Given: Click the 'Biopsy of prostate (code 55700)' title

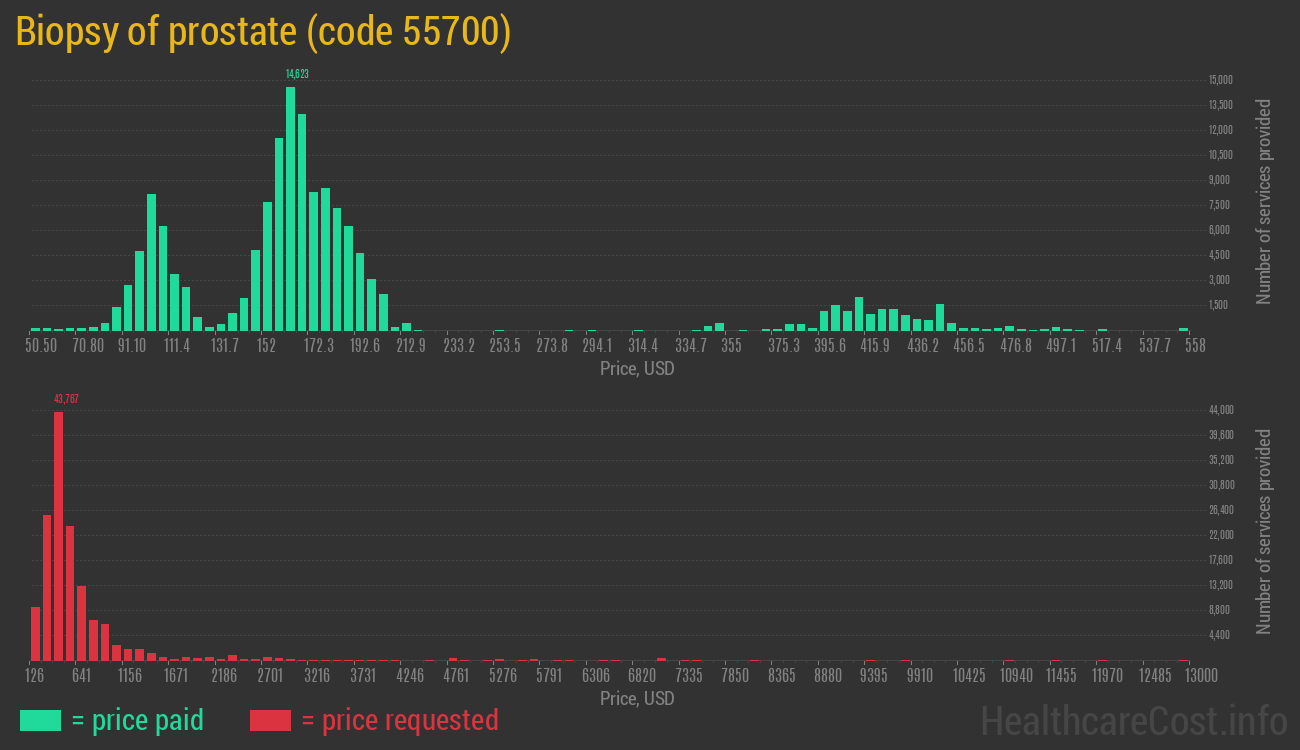Looking at the screenshot, I should point(264,32).
